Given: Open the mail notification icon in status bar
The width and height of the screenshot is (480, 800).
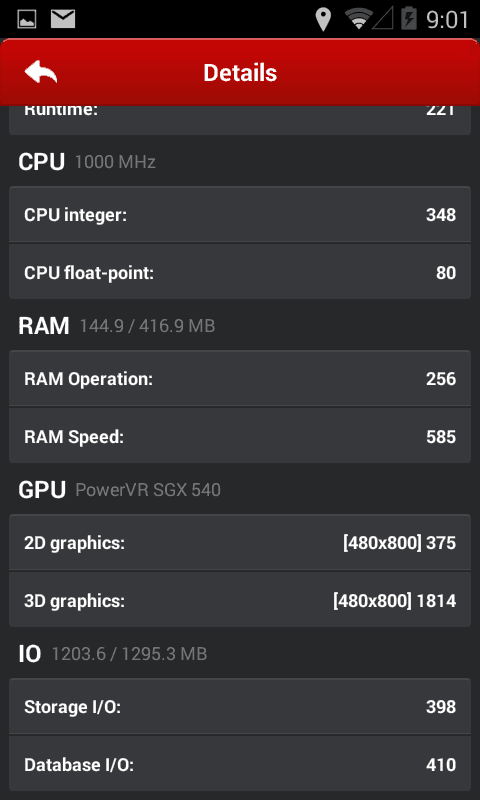Looking at the screenshot, I should [x=63, y=19].
